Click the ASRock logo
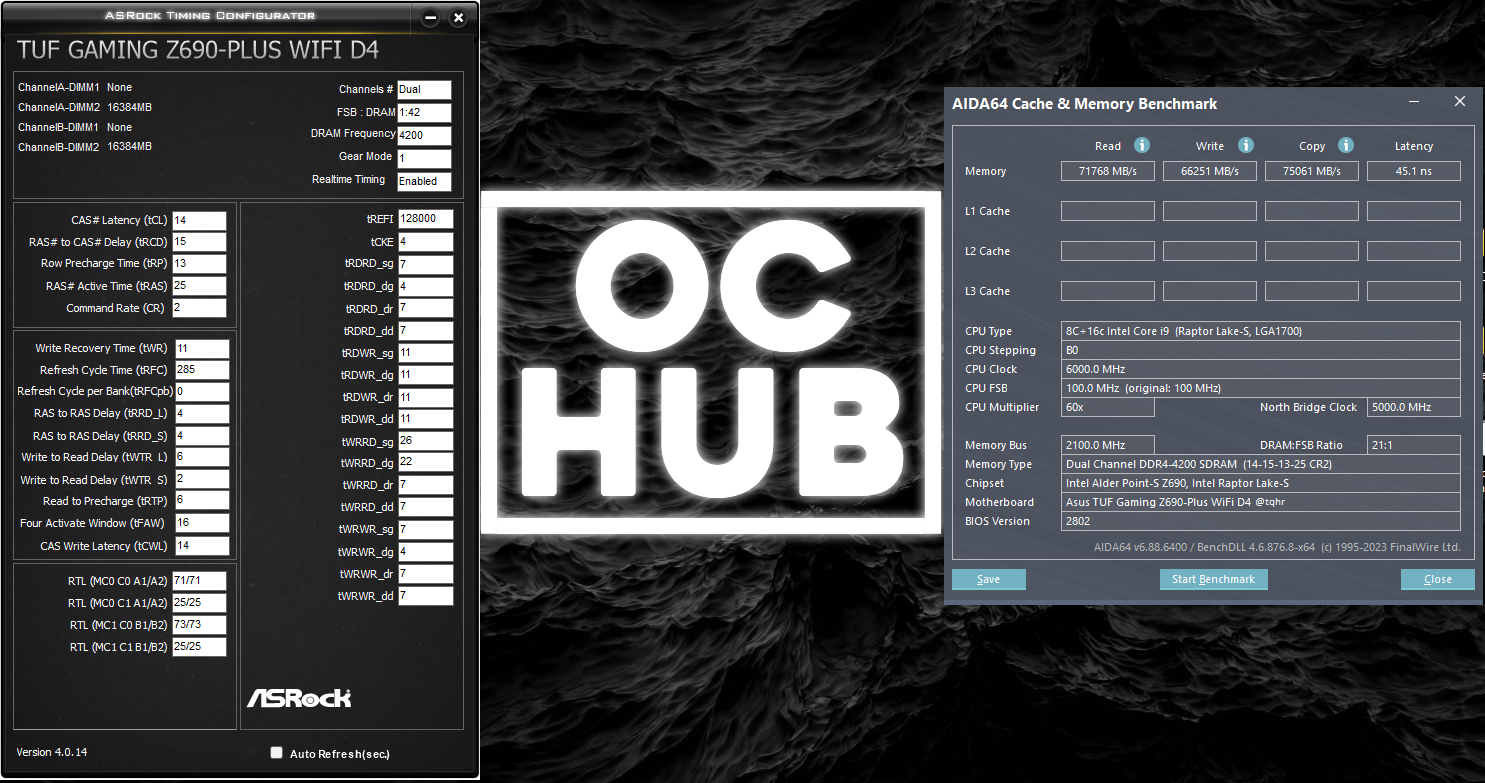 (299, 697)
